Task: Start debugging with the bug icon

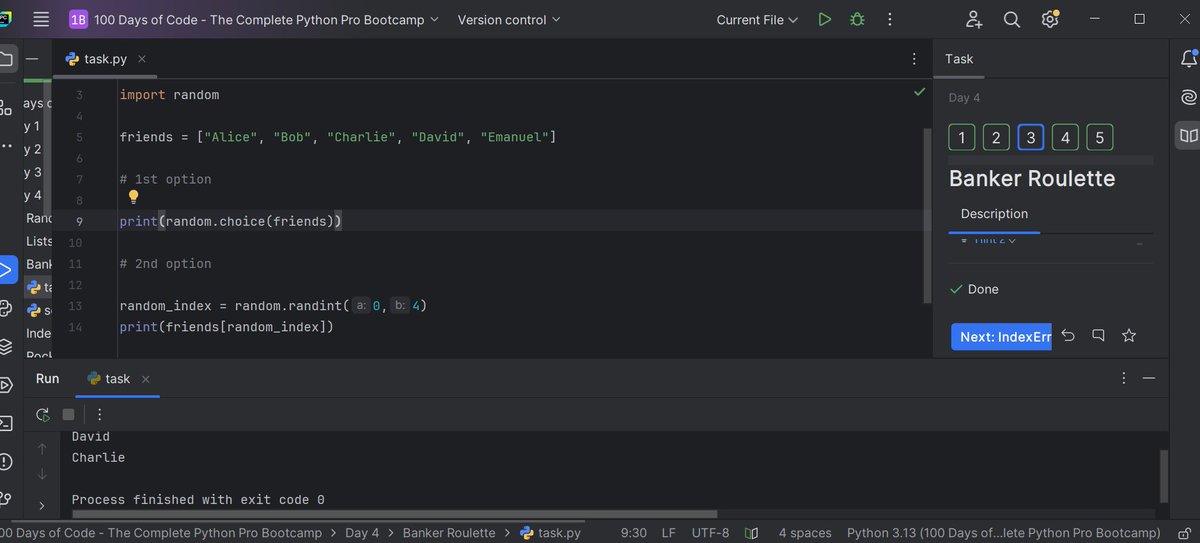Action: click(857, 19)
